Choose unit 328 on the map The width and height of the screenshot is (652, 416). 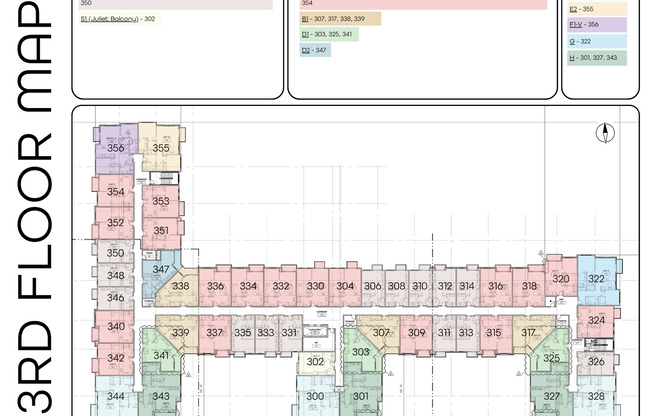596,396
